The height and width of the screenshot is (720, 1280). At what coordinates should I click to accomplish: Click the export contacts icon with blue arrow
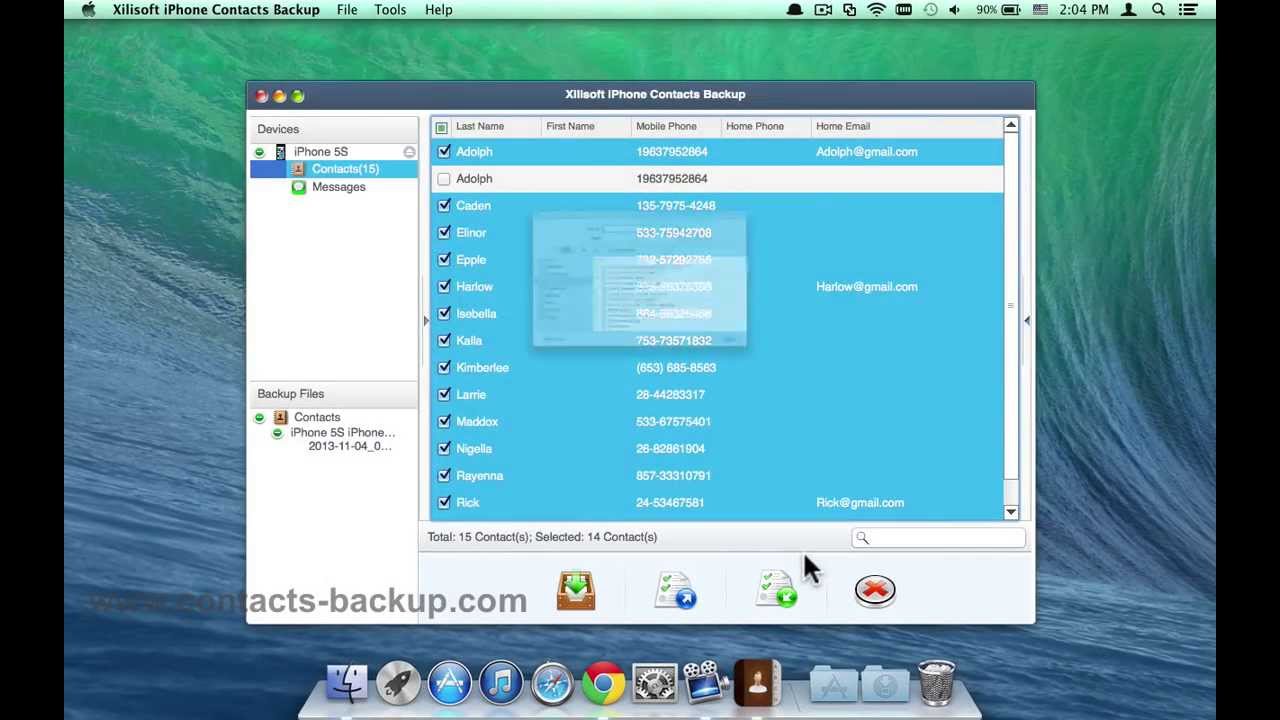pos(676,590)
